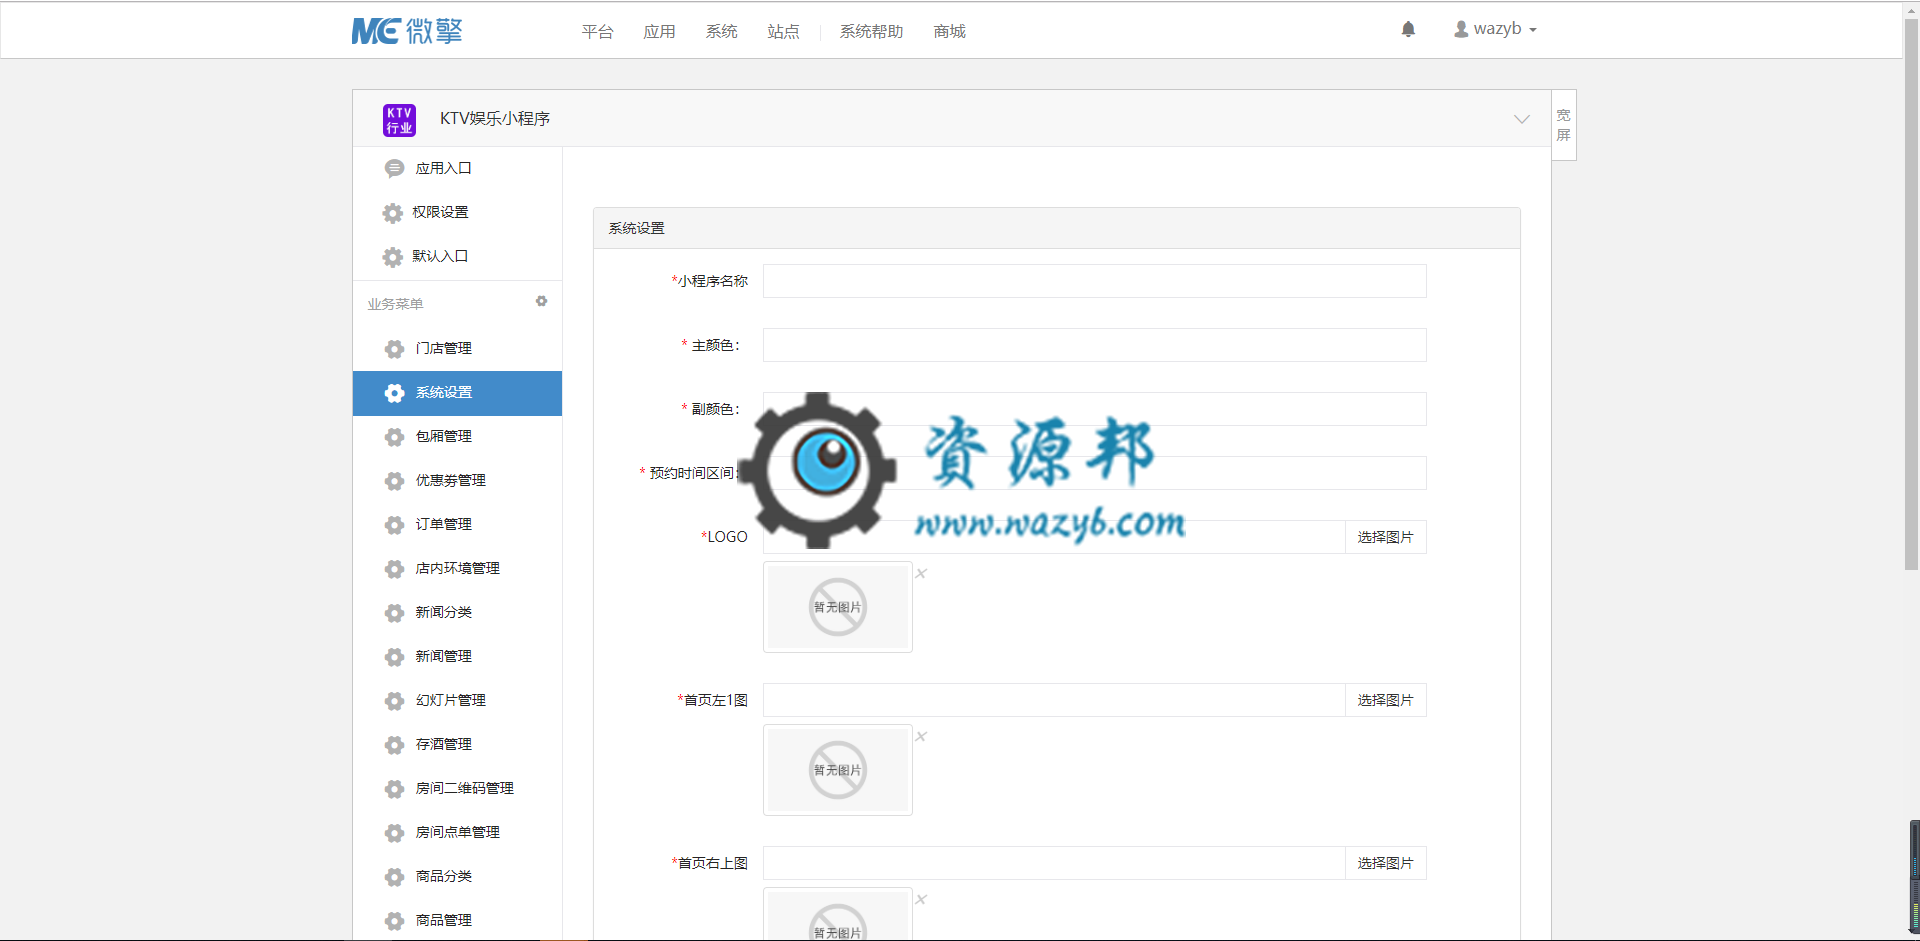Click the 小程序名称 input field

click(x=1094, y=281)
